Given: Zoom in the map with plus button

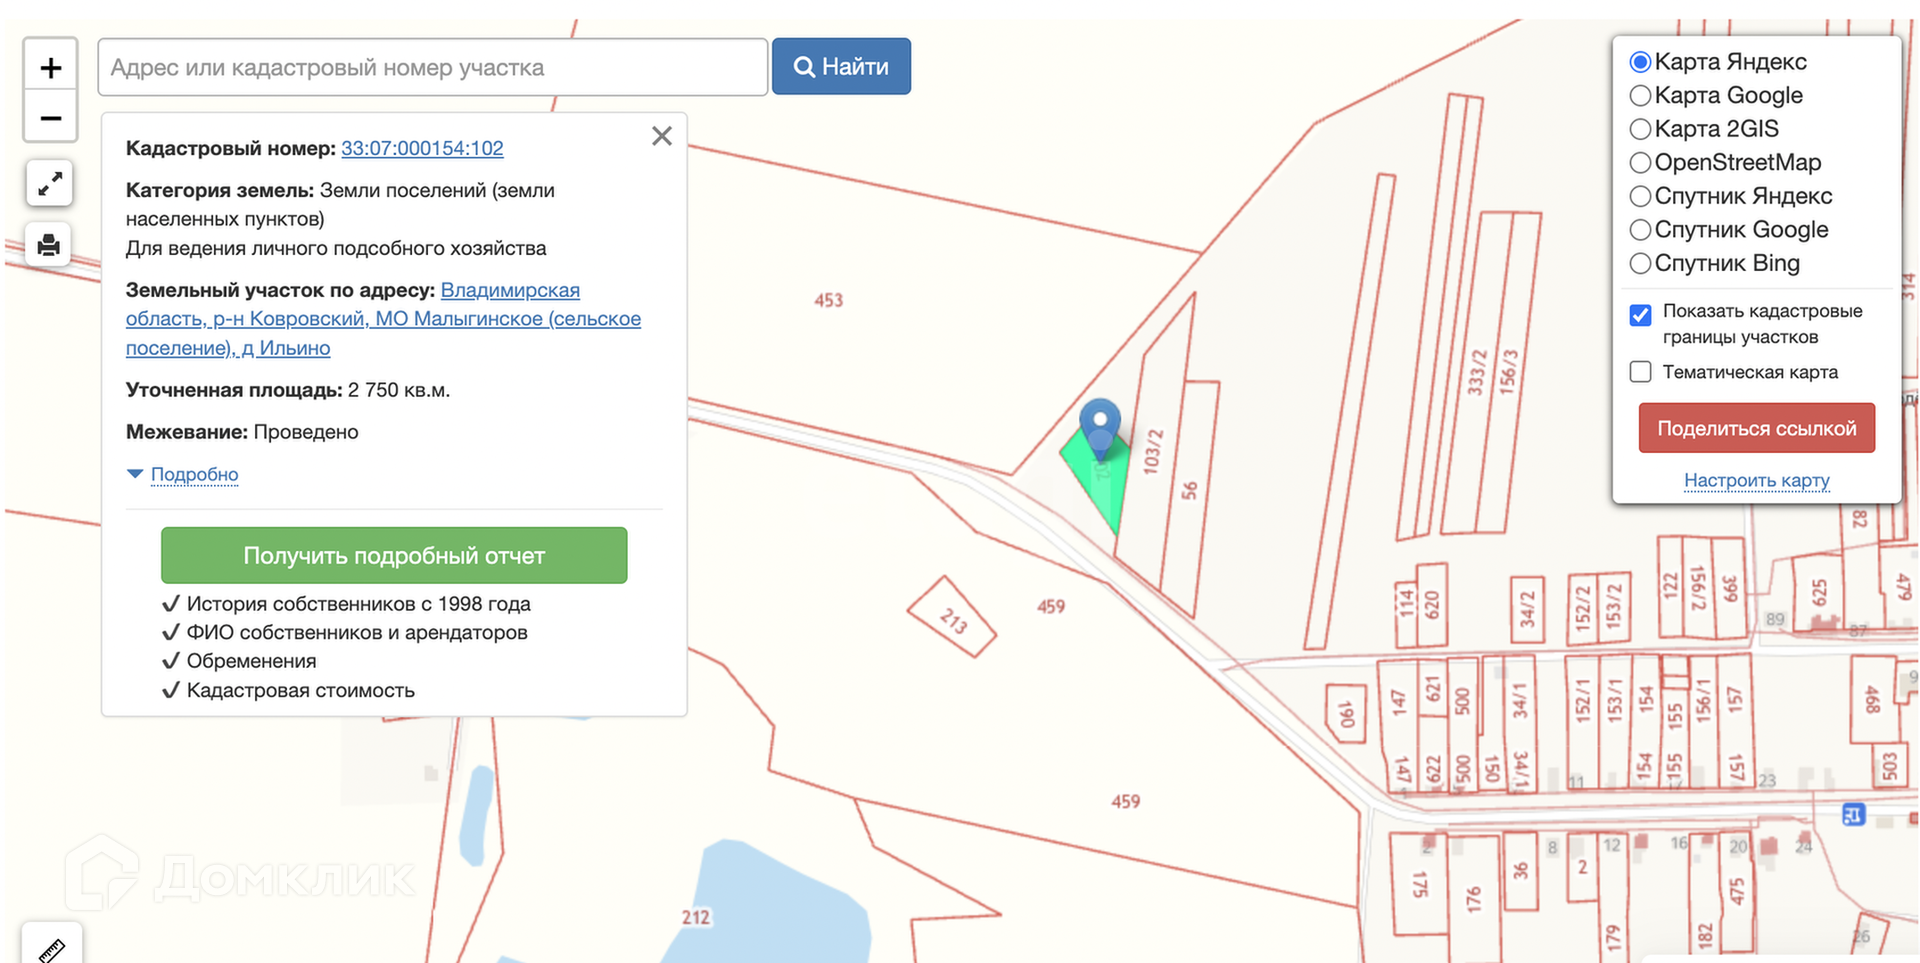Looking at the screenshot, I should click(x=51, y=67).
